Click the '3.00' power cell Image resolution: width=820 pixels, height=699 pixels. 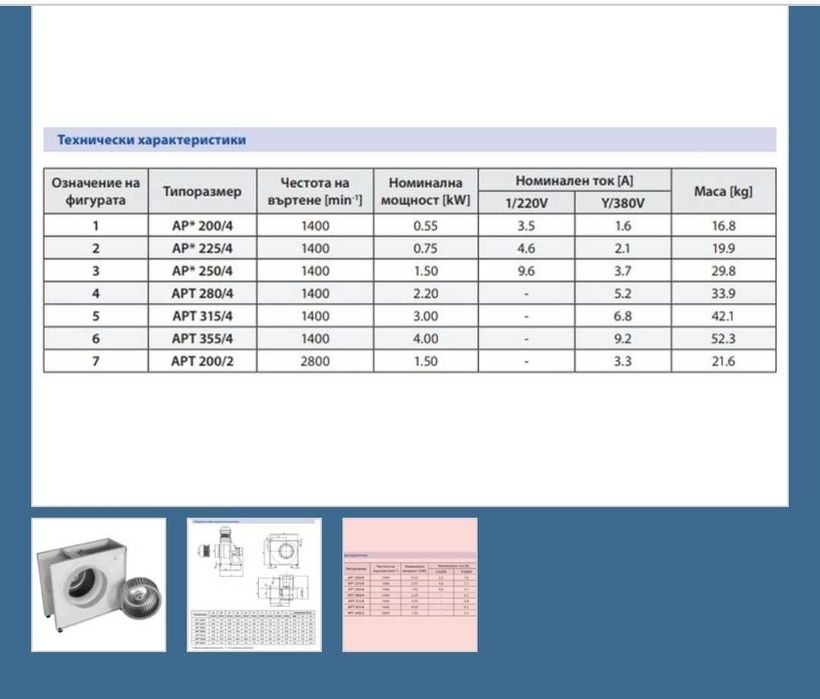tap(426, 316)
